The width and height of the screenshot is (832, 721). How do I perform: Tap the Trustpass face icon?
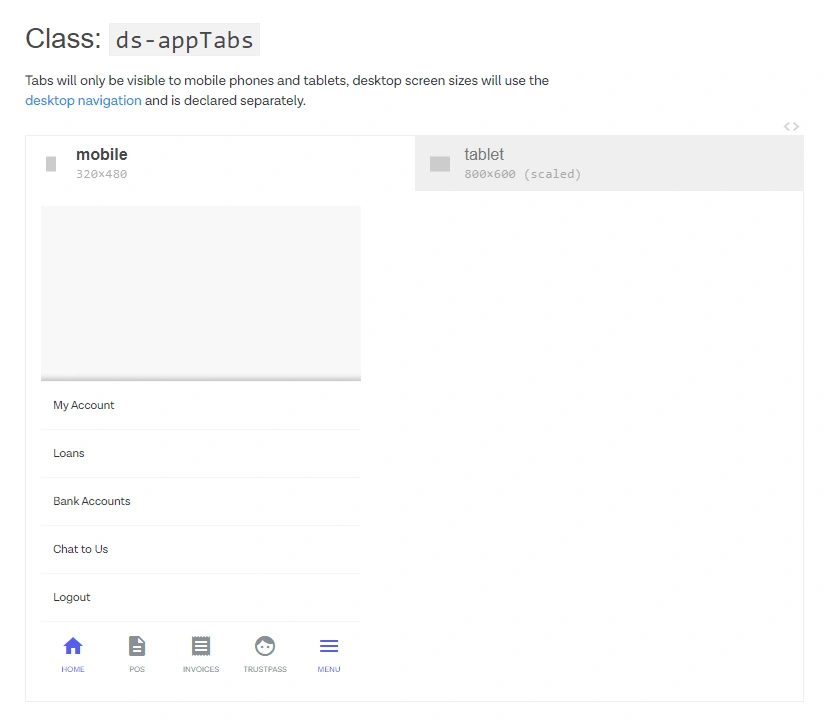point(265,646)
